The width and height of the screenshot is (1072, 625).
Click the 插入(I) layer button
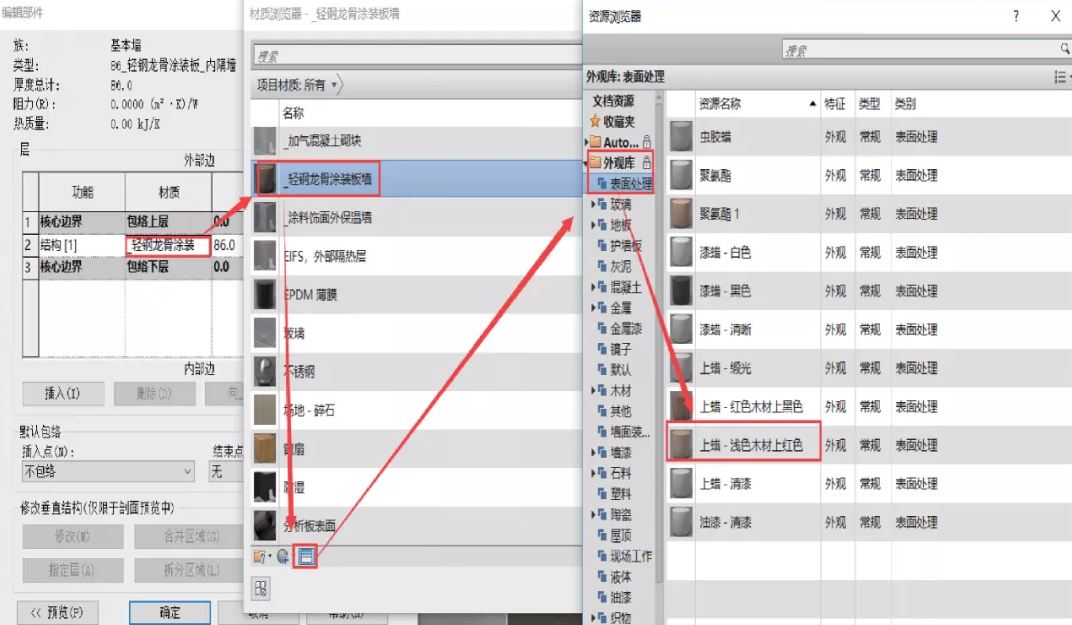[x=63, y=394]
